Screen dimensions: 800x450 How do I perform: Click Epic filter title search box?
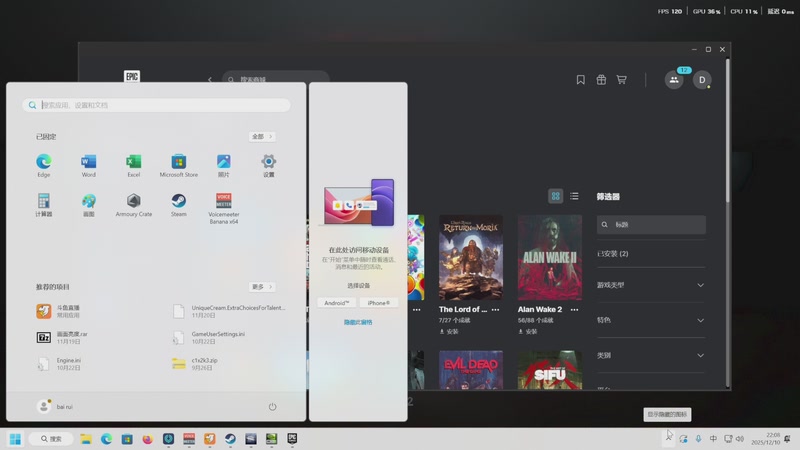pyautogui.click(x=651, y=224)
